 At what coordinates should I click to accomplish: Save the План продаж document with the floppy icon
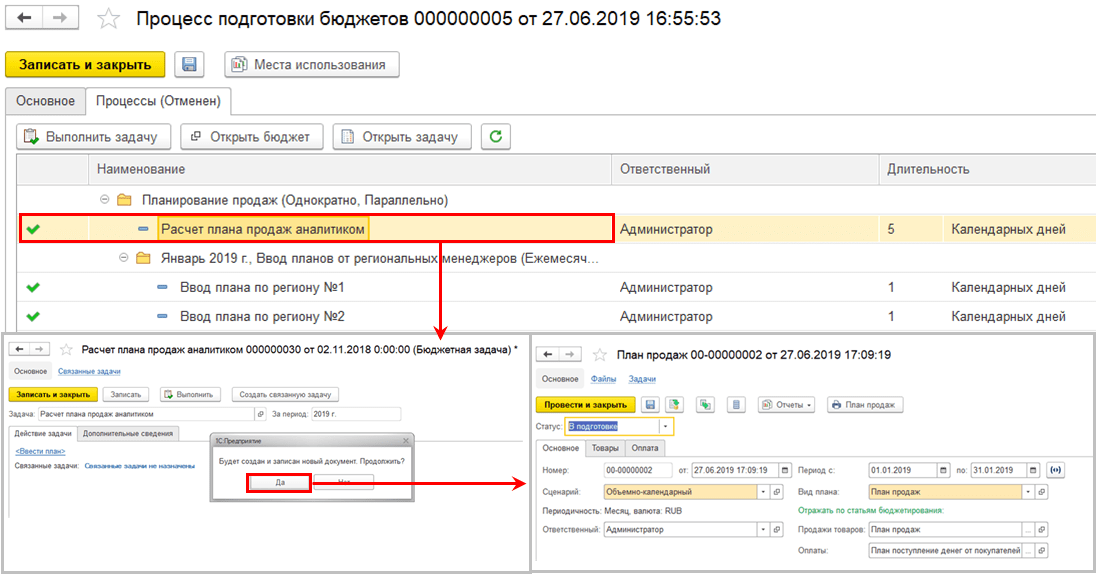pos(651,404)
